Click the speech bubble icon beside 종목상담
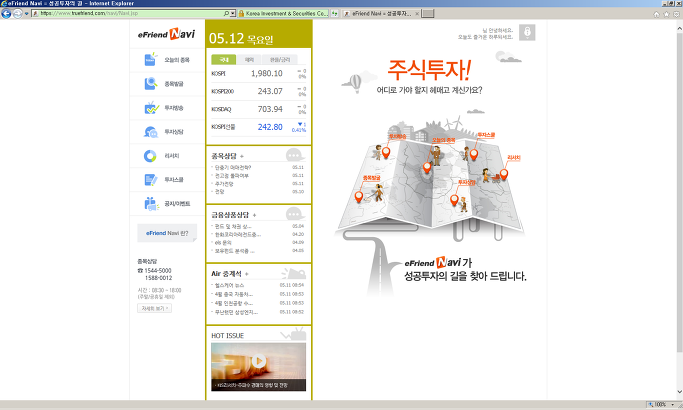This screenshot has height=410, width=683. pos(295,155)
